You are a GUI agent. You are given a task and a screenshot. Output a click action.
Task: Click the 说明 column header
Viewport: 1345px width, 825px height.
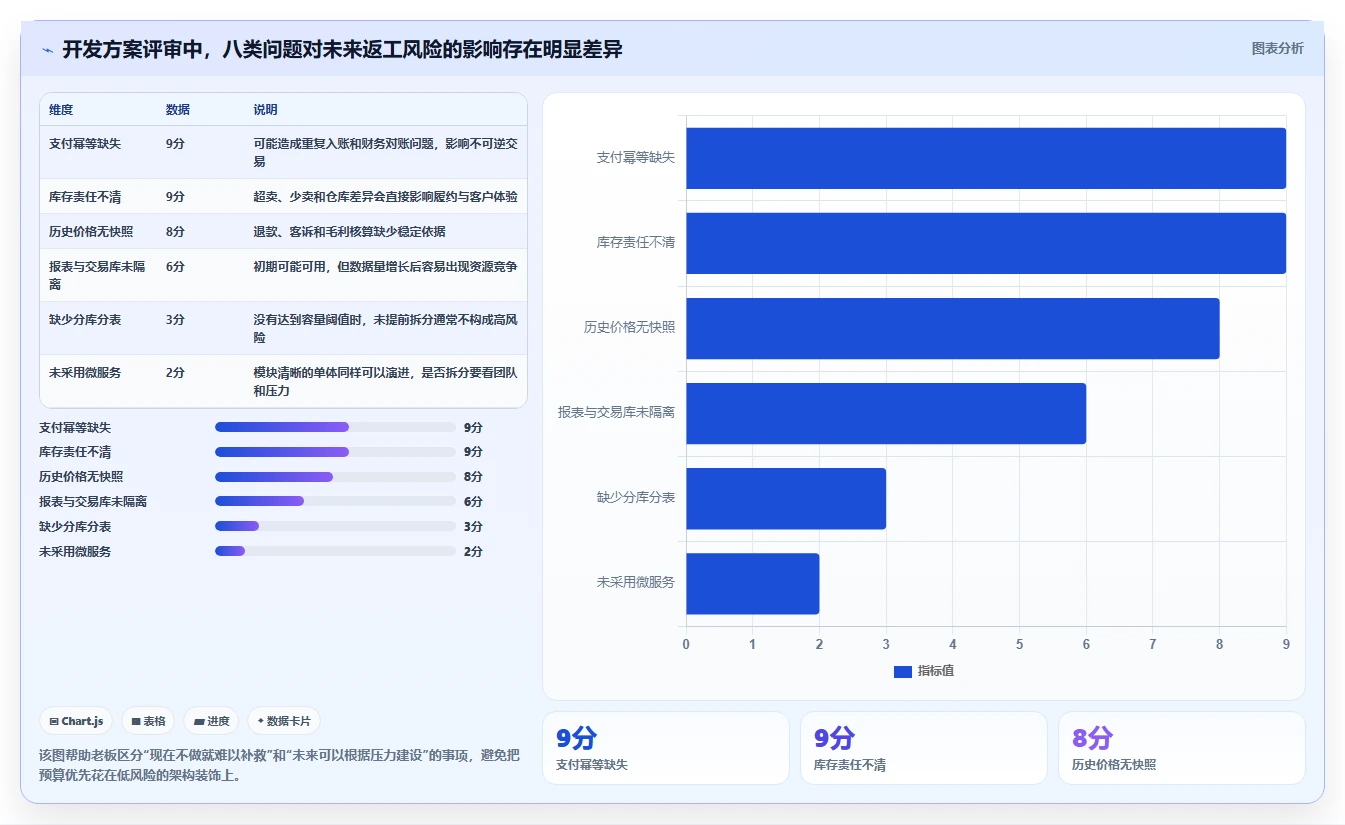point(266,110)
